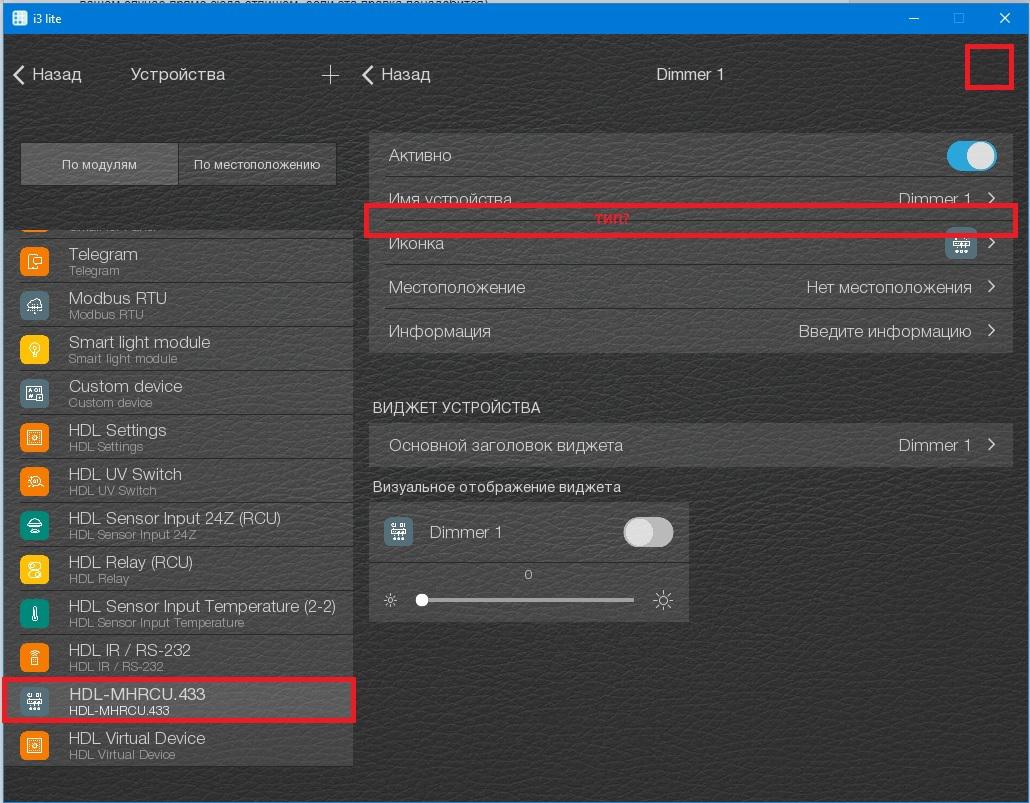The width and height of the screenshot is (1030, 803).
Task: Click the Dimmer brightness slider handle
Action: click(x=422, y=600)
